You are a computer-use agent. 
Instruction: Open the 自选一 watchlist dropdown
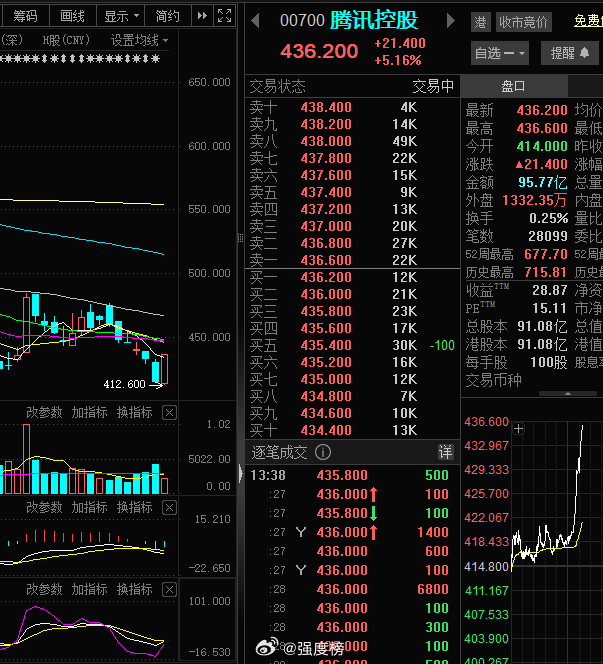500,53
